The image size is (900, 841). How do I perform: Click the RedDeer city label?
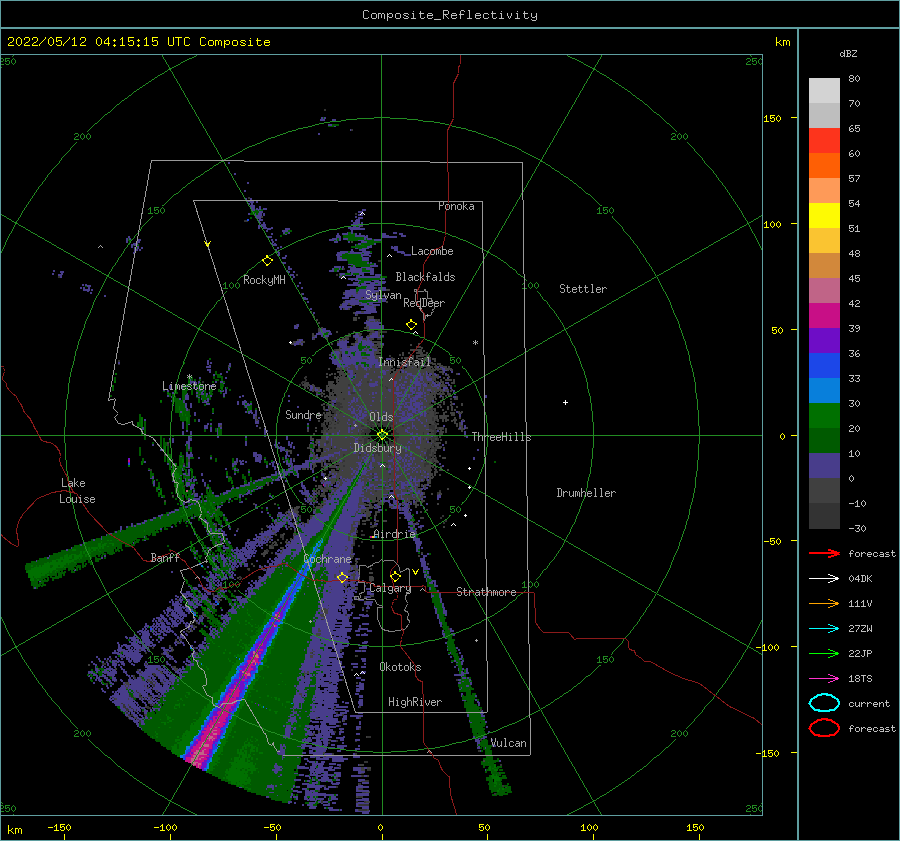424,303
